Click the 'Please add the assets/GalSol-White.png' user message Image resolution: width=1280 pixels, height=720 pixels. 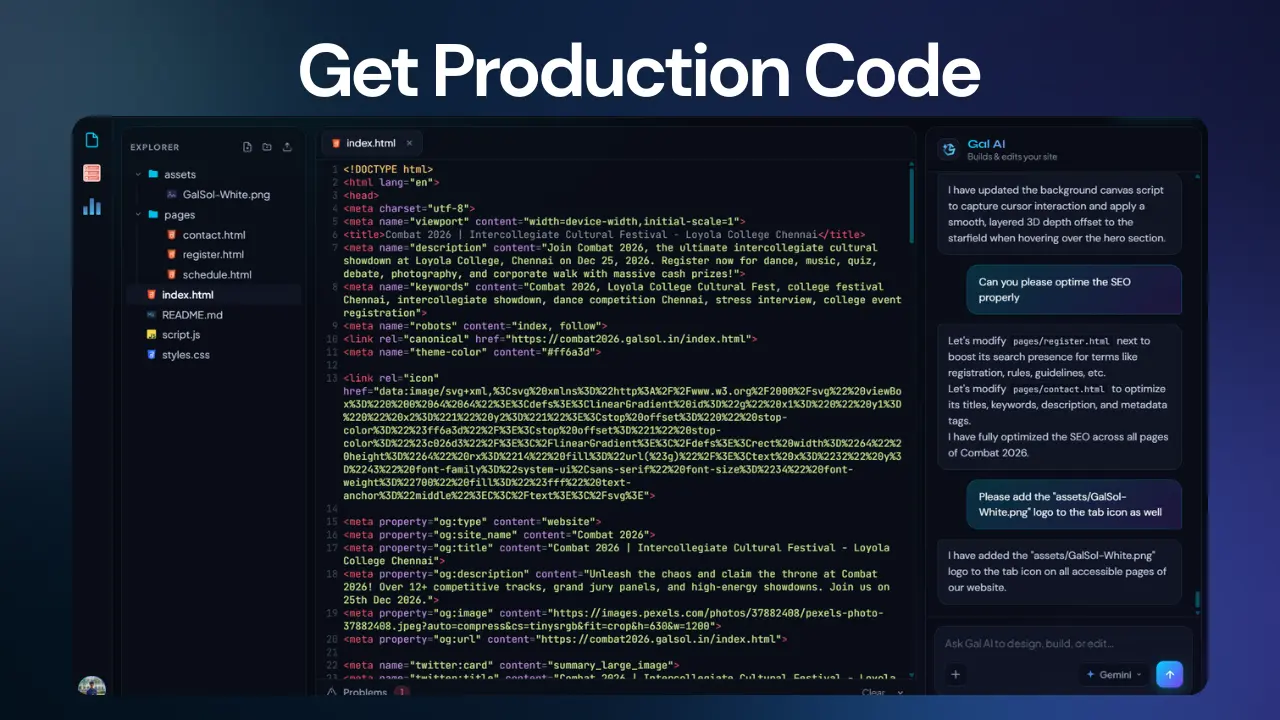click(1074, 504)
